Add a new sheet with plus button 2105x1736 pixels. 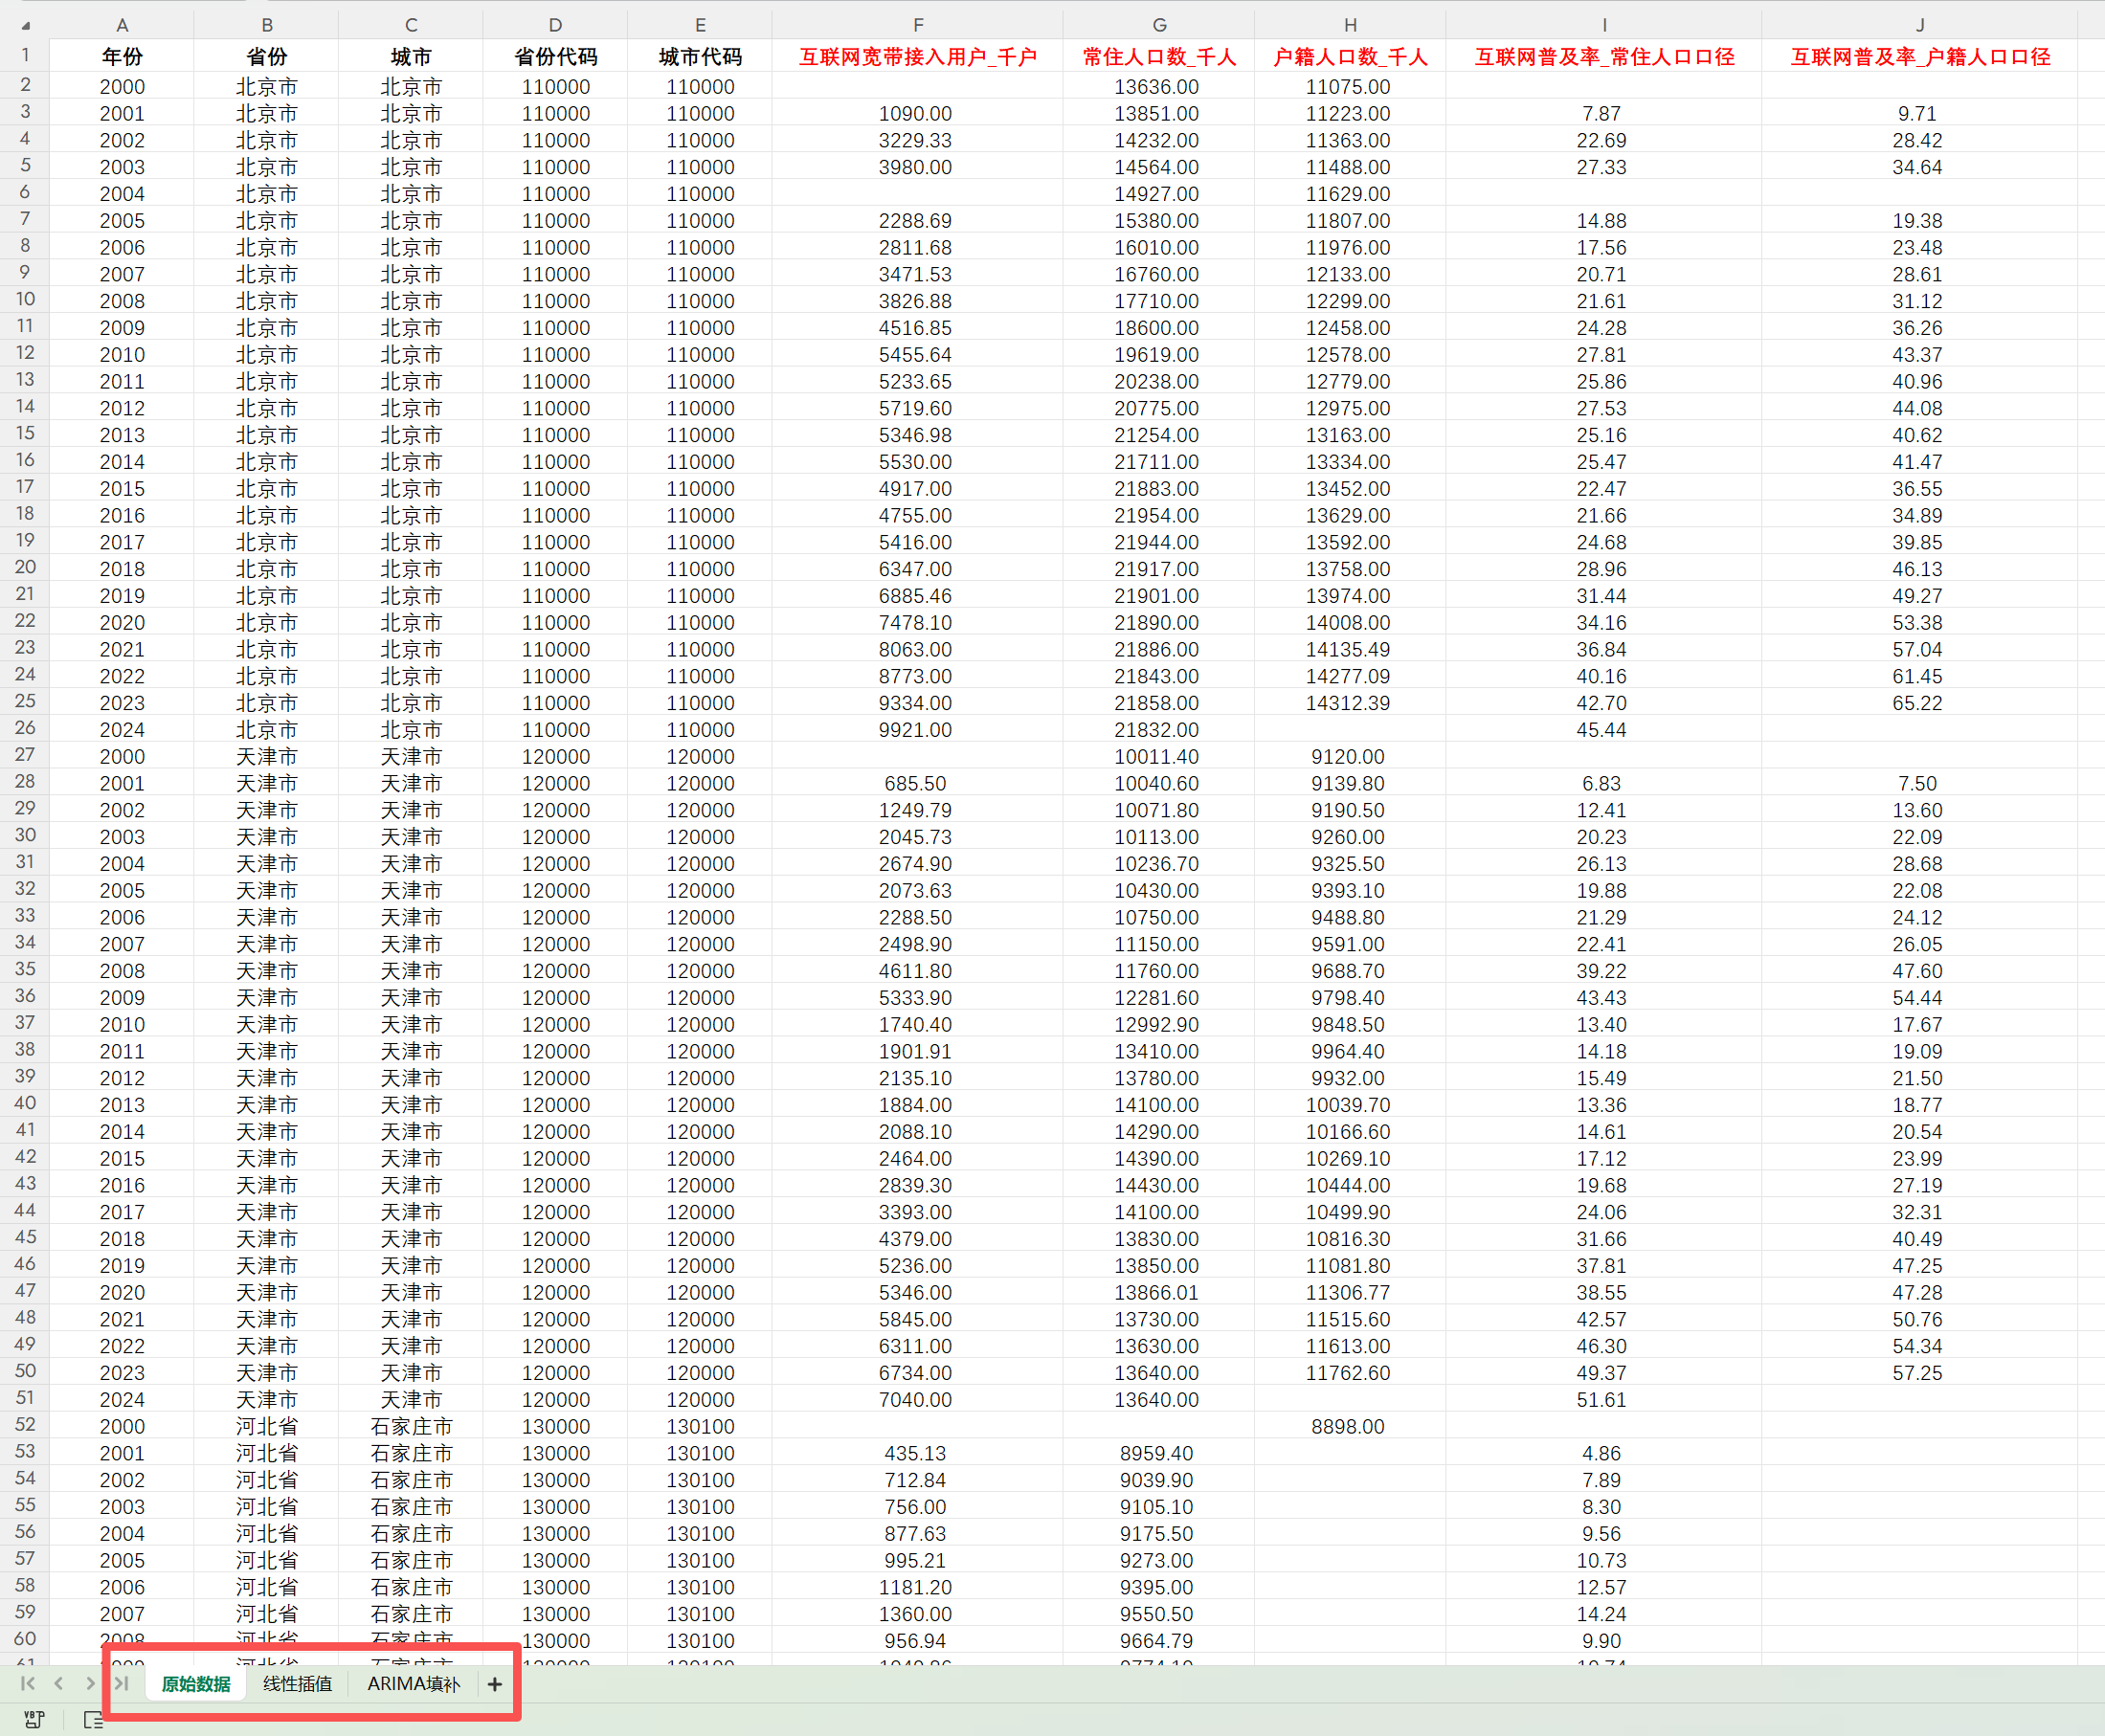click(494, 1684)
